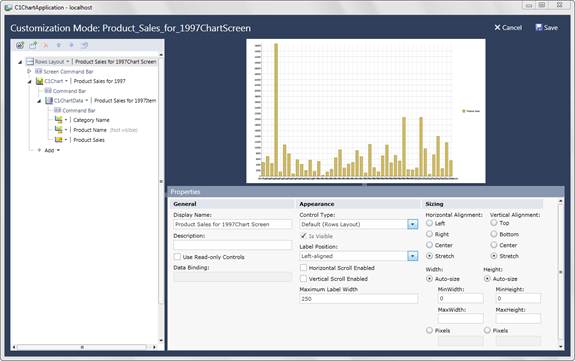
Task: Click the Rows Layout icon in tree
Action: click(30, 62)
